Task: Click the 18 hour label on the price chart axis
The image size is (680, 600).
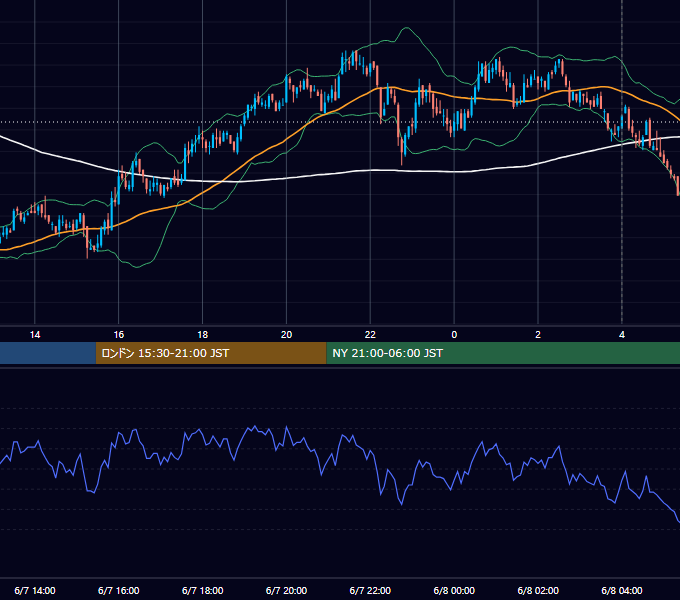Action: click(x=203, y=335)
